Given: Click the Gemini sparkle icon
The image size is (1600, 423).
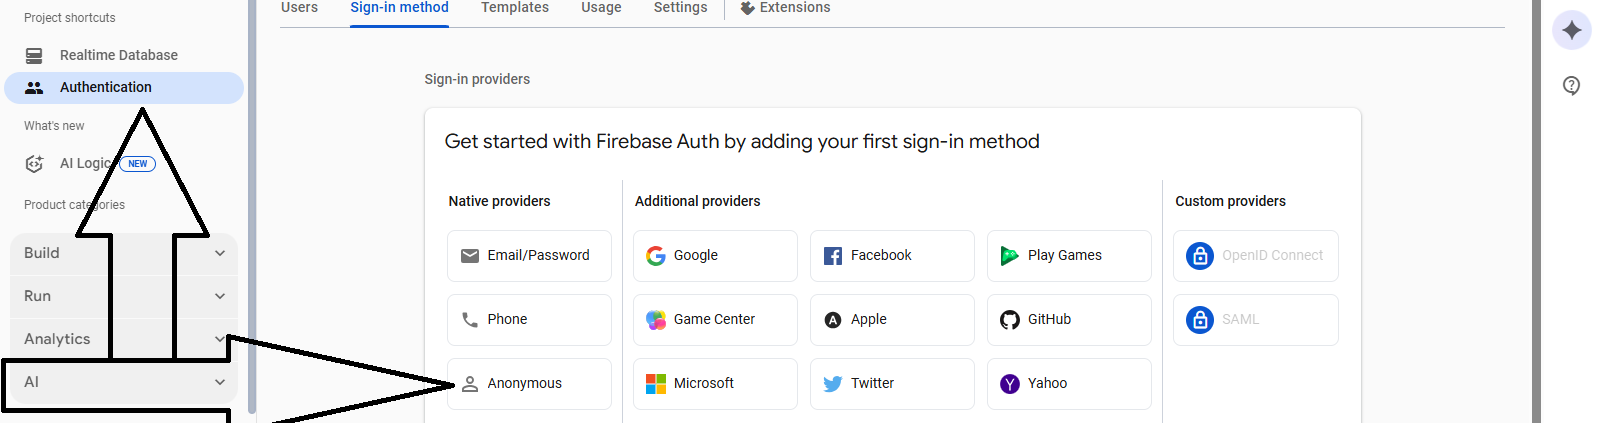Looking at the screenshot, I should (x=1571, y=30).
